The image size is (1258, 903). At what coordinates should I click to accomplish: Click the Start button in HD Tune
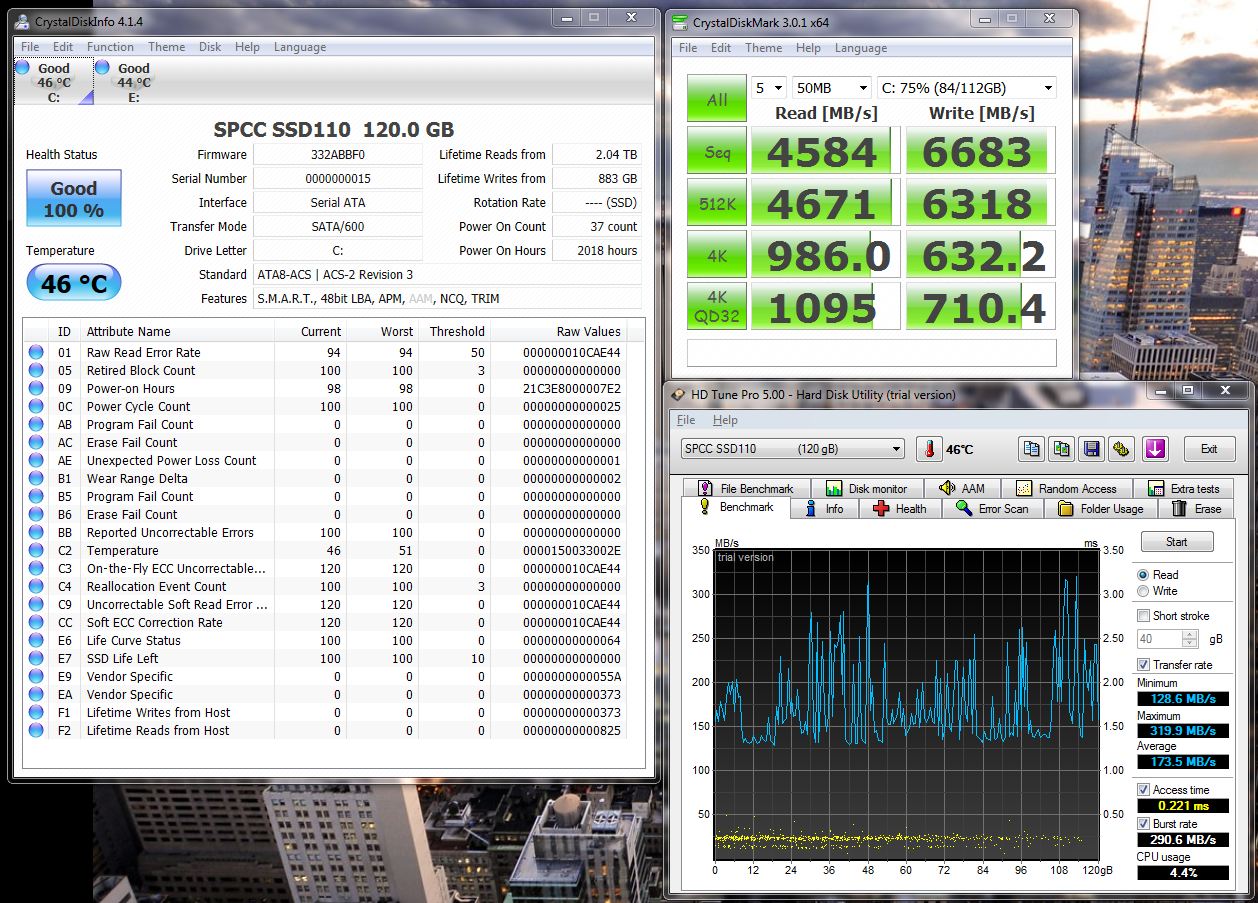1177,542
